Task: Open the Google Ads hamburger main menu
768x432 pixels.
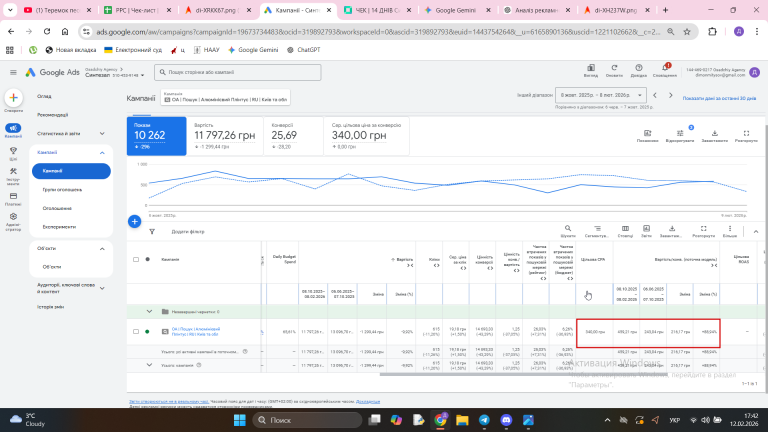Action: (x=12, y=73)
